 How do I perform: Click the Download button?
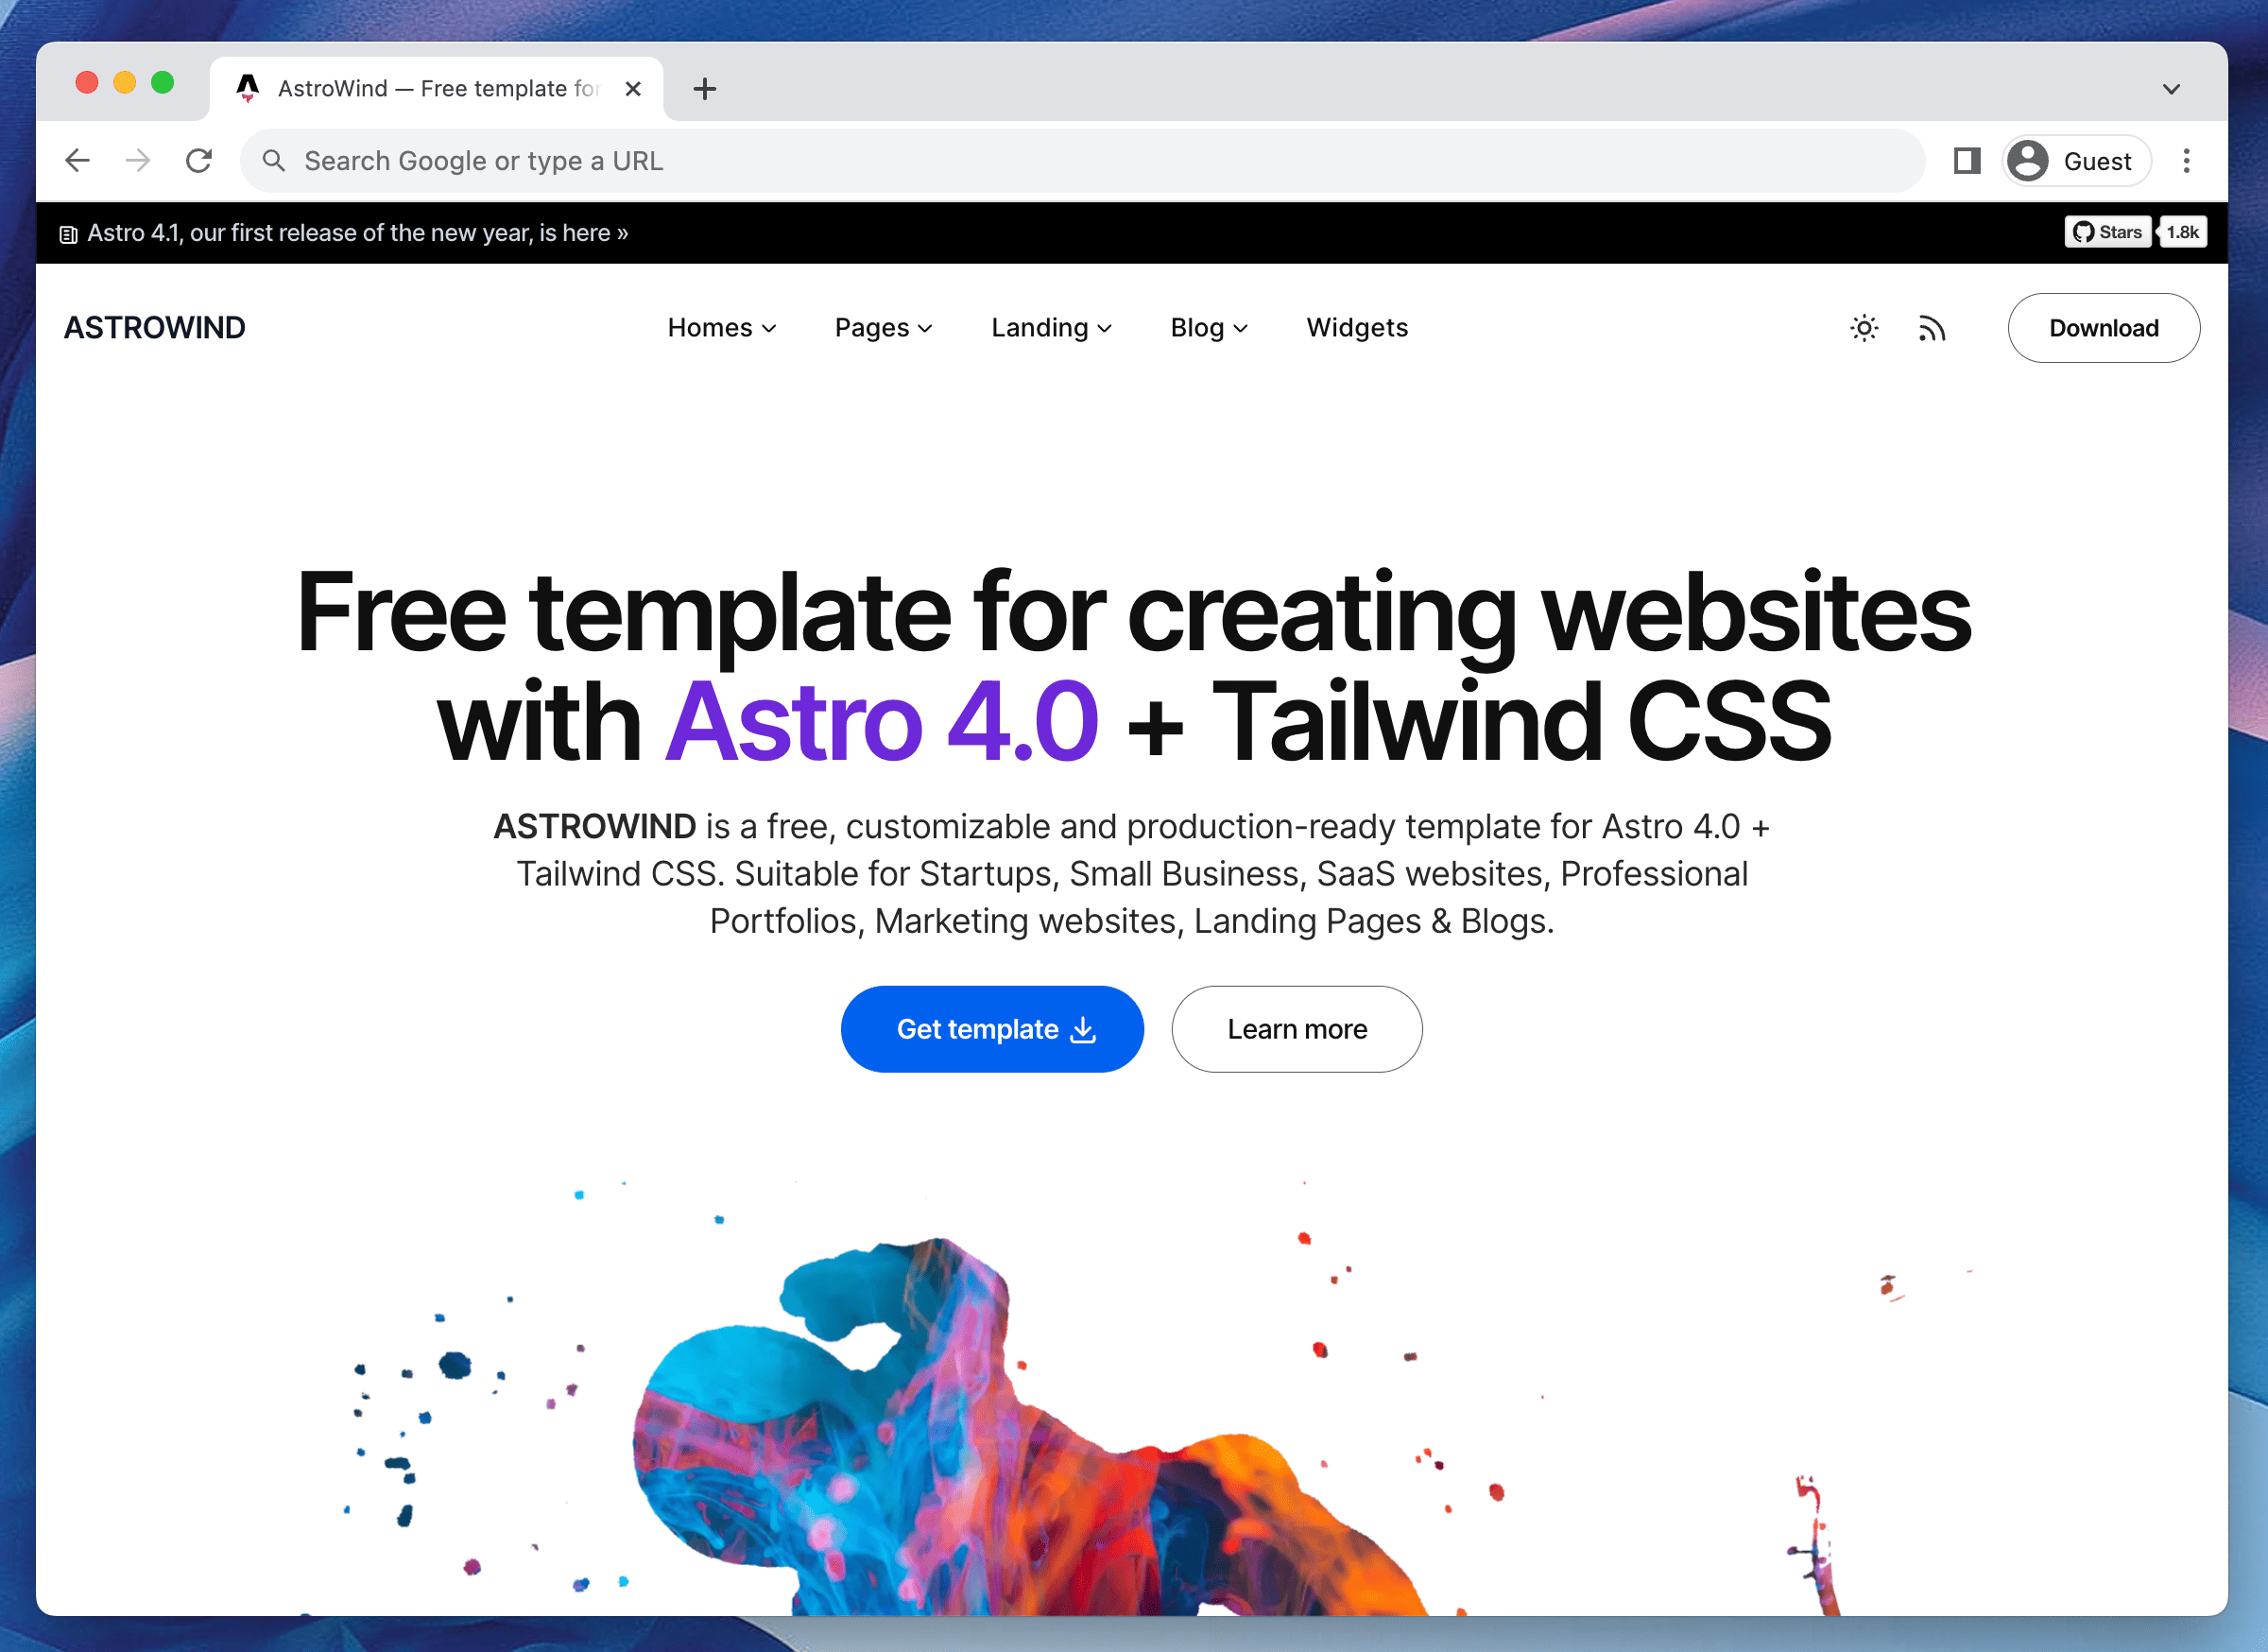coord(2105,326)
